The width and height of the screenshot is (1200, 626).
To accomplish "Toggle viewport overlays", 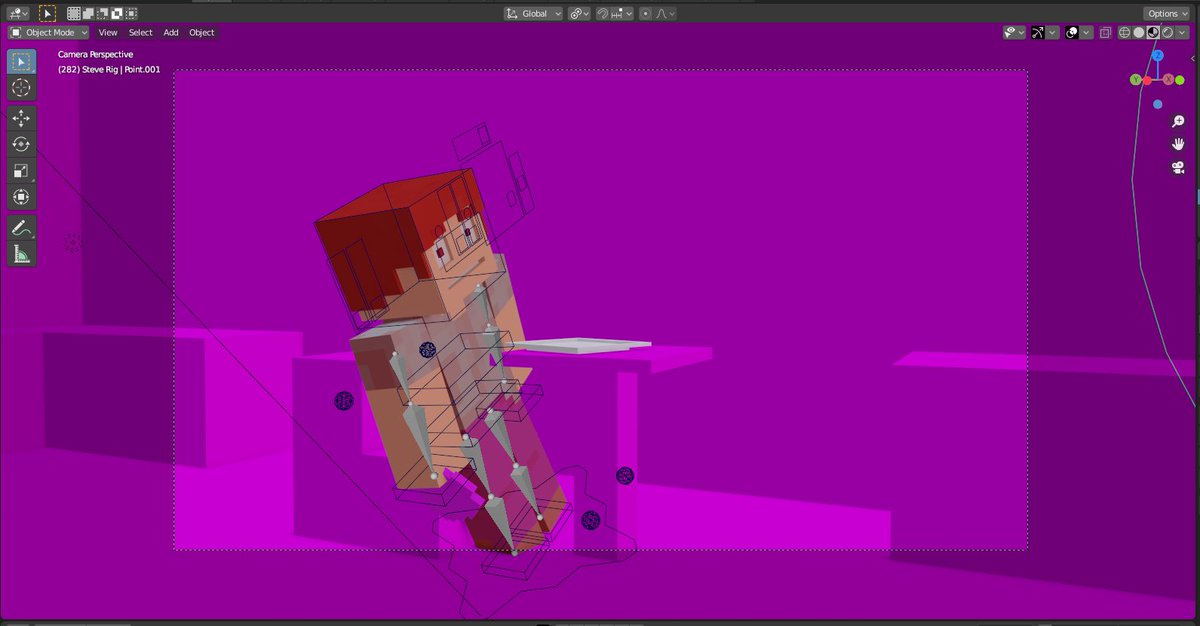I will (x=1072, y=32).
